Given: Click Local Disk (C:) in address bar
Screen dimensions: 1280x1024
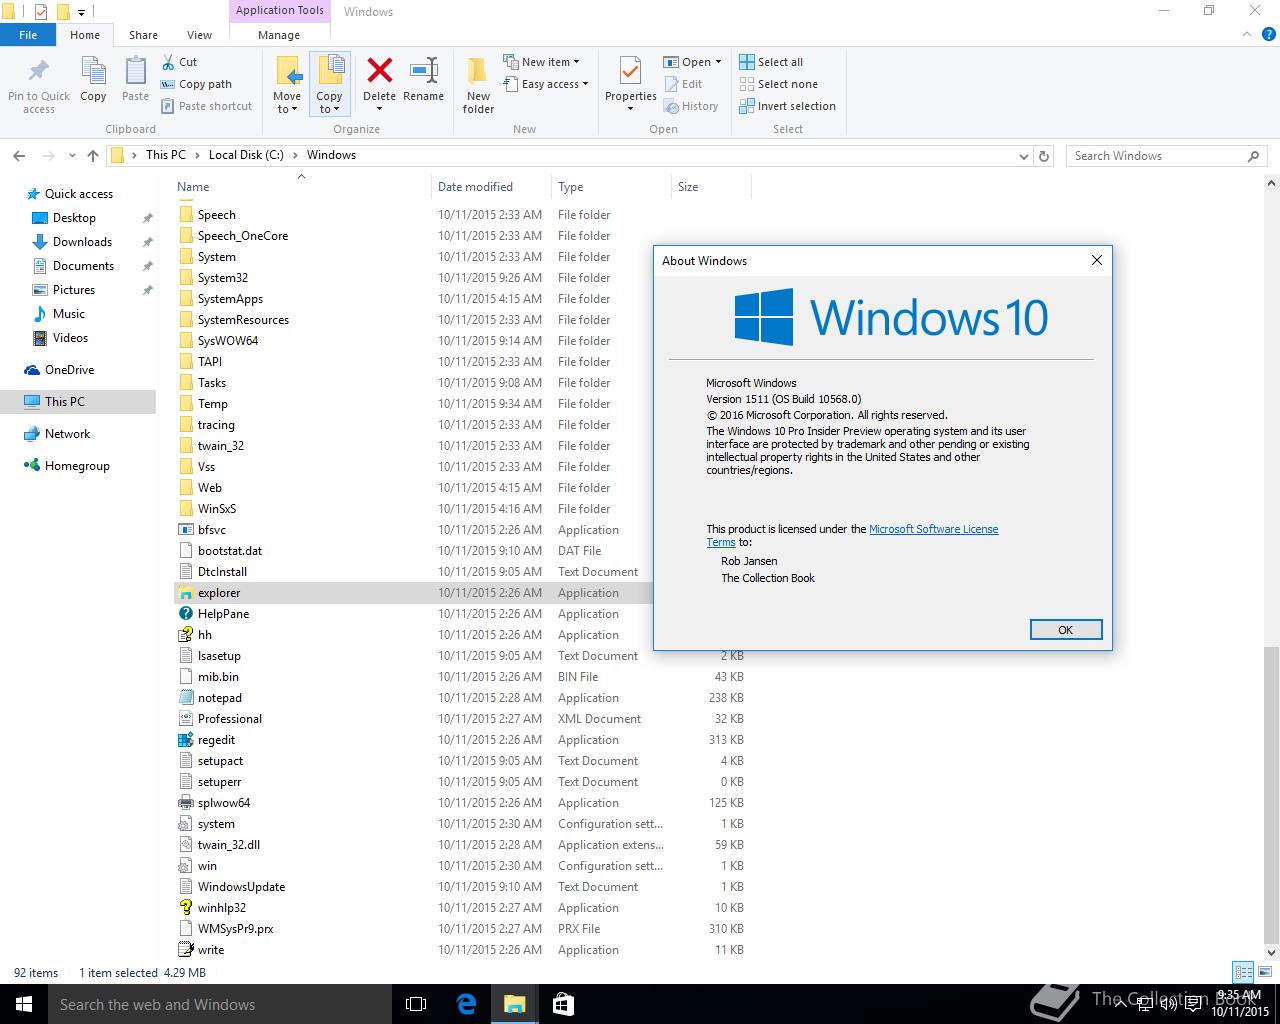Looking at the screenshot, I should click(x=246, y=155).
